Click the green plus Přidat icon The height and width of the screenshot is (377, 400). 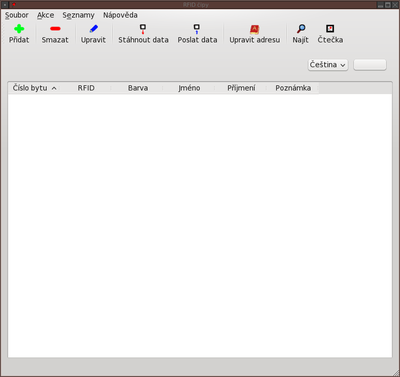pyautogui.click(x=19, y=29)
